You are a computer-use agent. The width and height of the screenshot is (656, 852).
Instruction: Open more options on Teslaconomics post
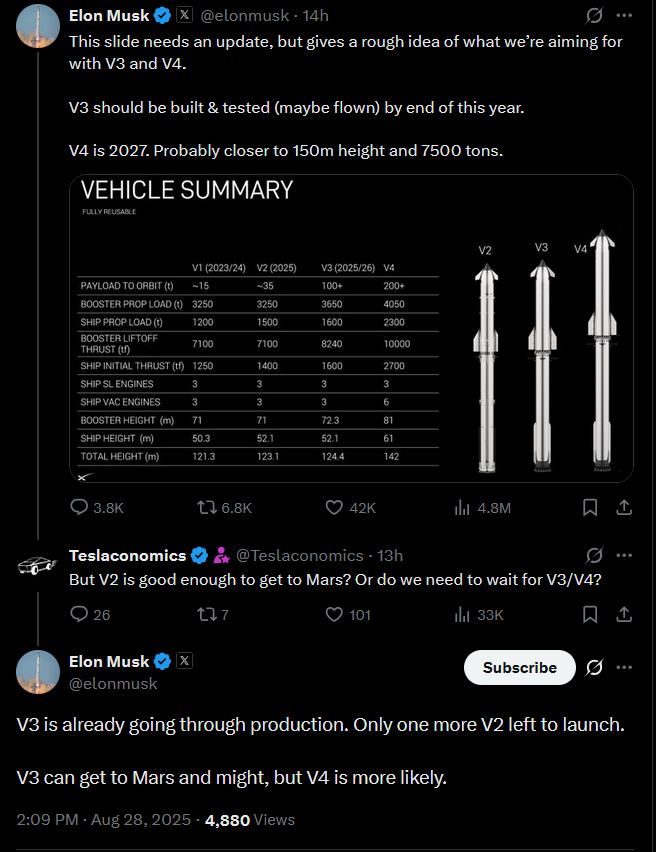[624, 555]
